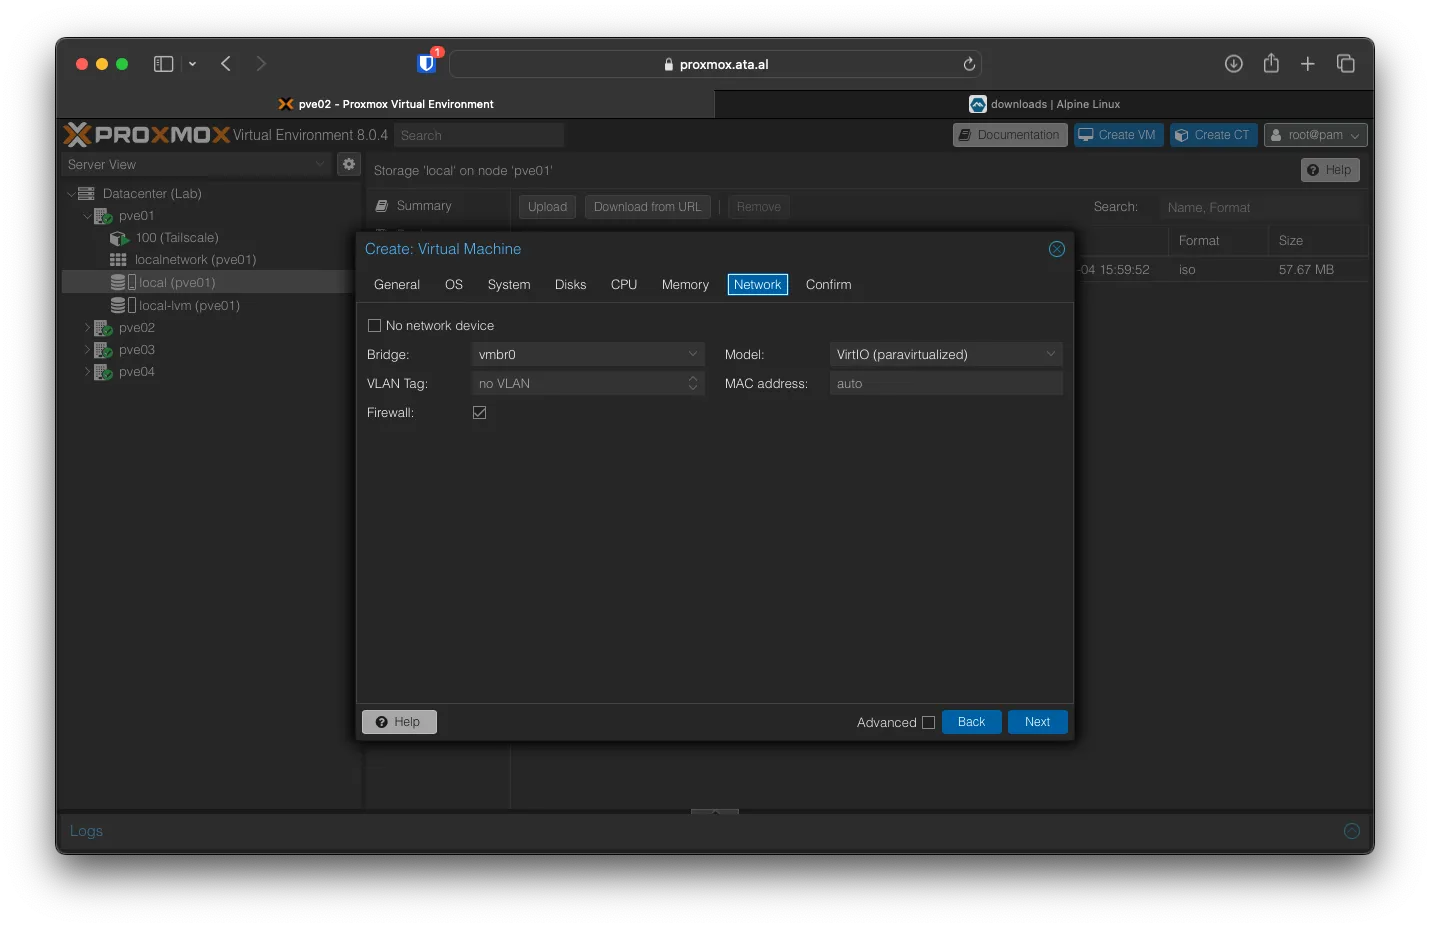This screenshot has height=928, width=1430.
Task: Click the VM 100 Tailscale icon
Action: 119,238
